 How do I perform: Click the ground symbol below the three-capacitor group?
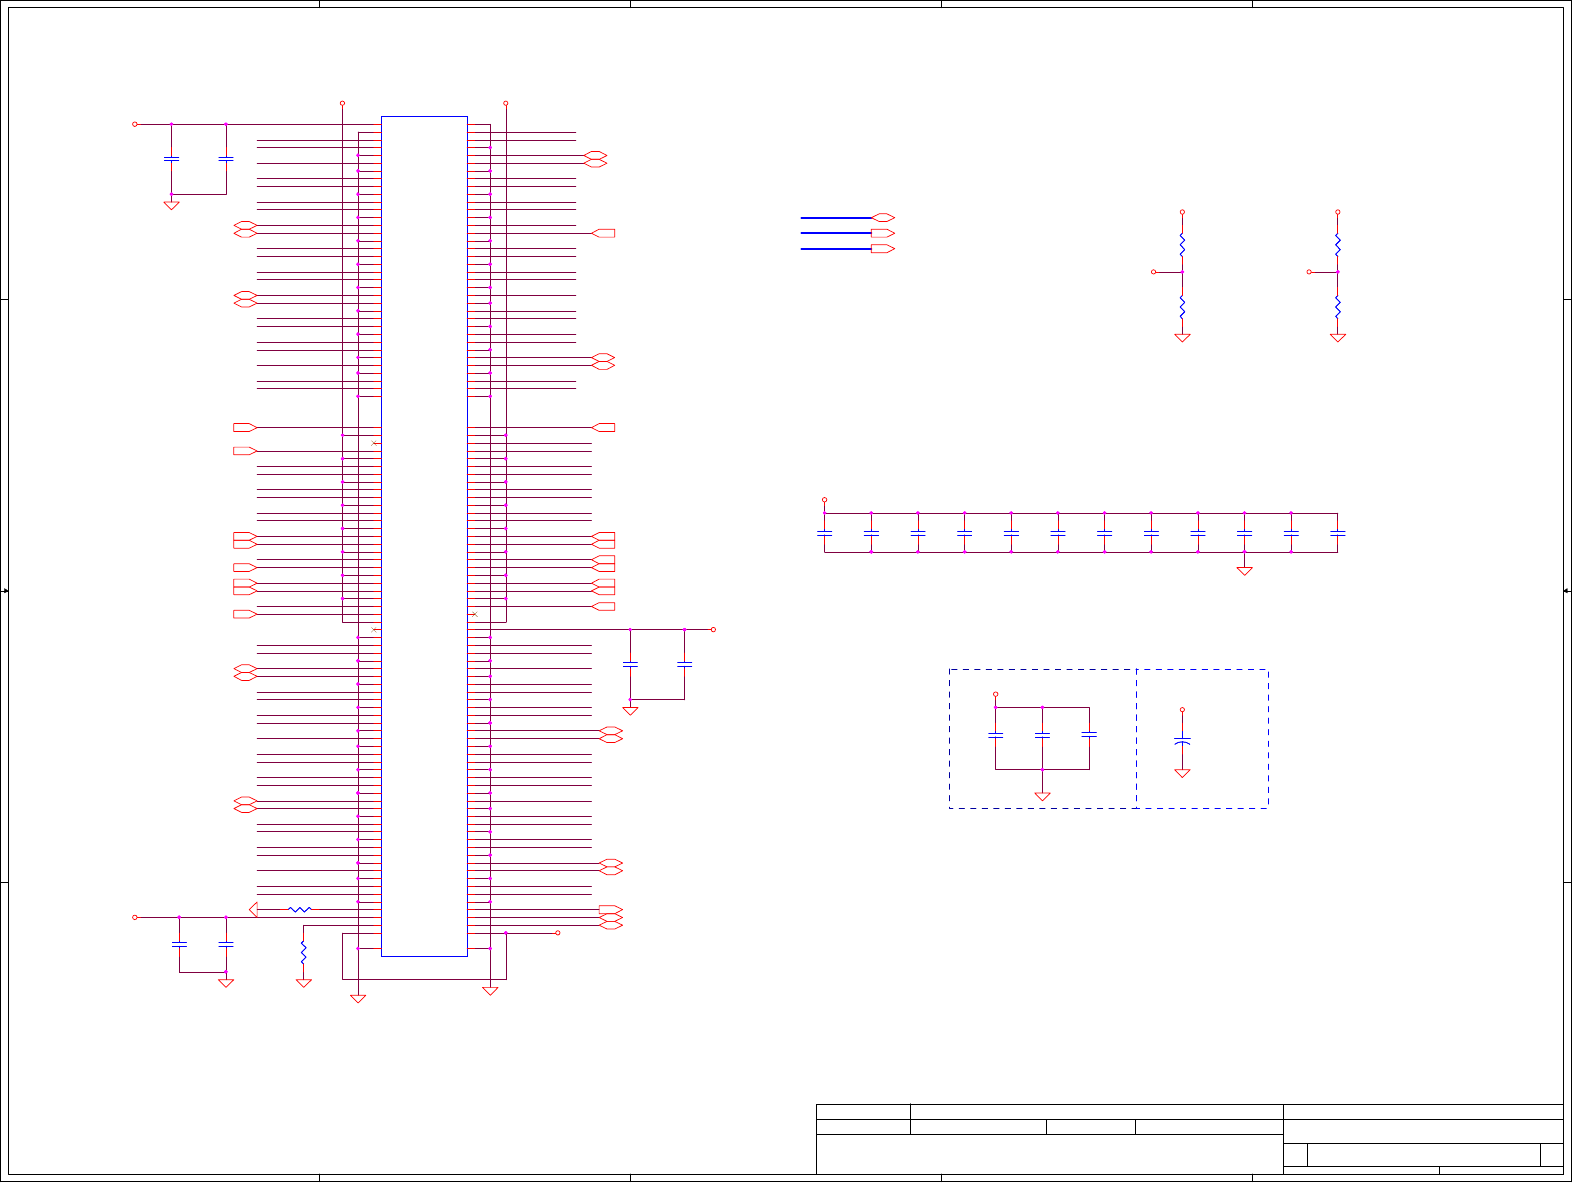(x=1042, y=796)
